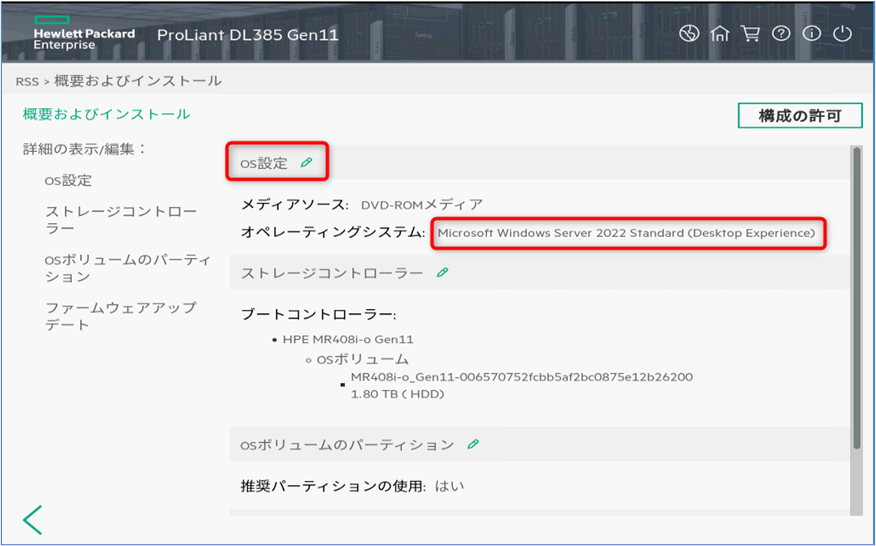Click the information icon in header
This screenshot has height=546, width=876.
click(x=811, y=34)
